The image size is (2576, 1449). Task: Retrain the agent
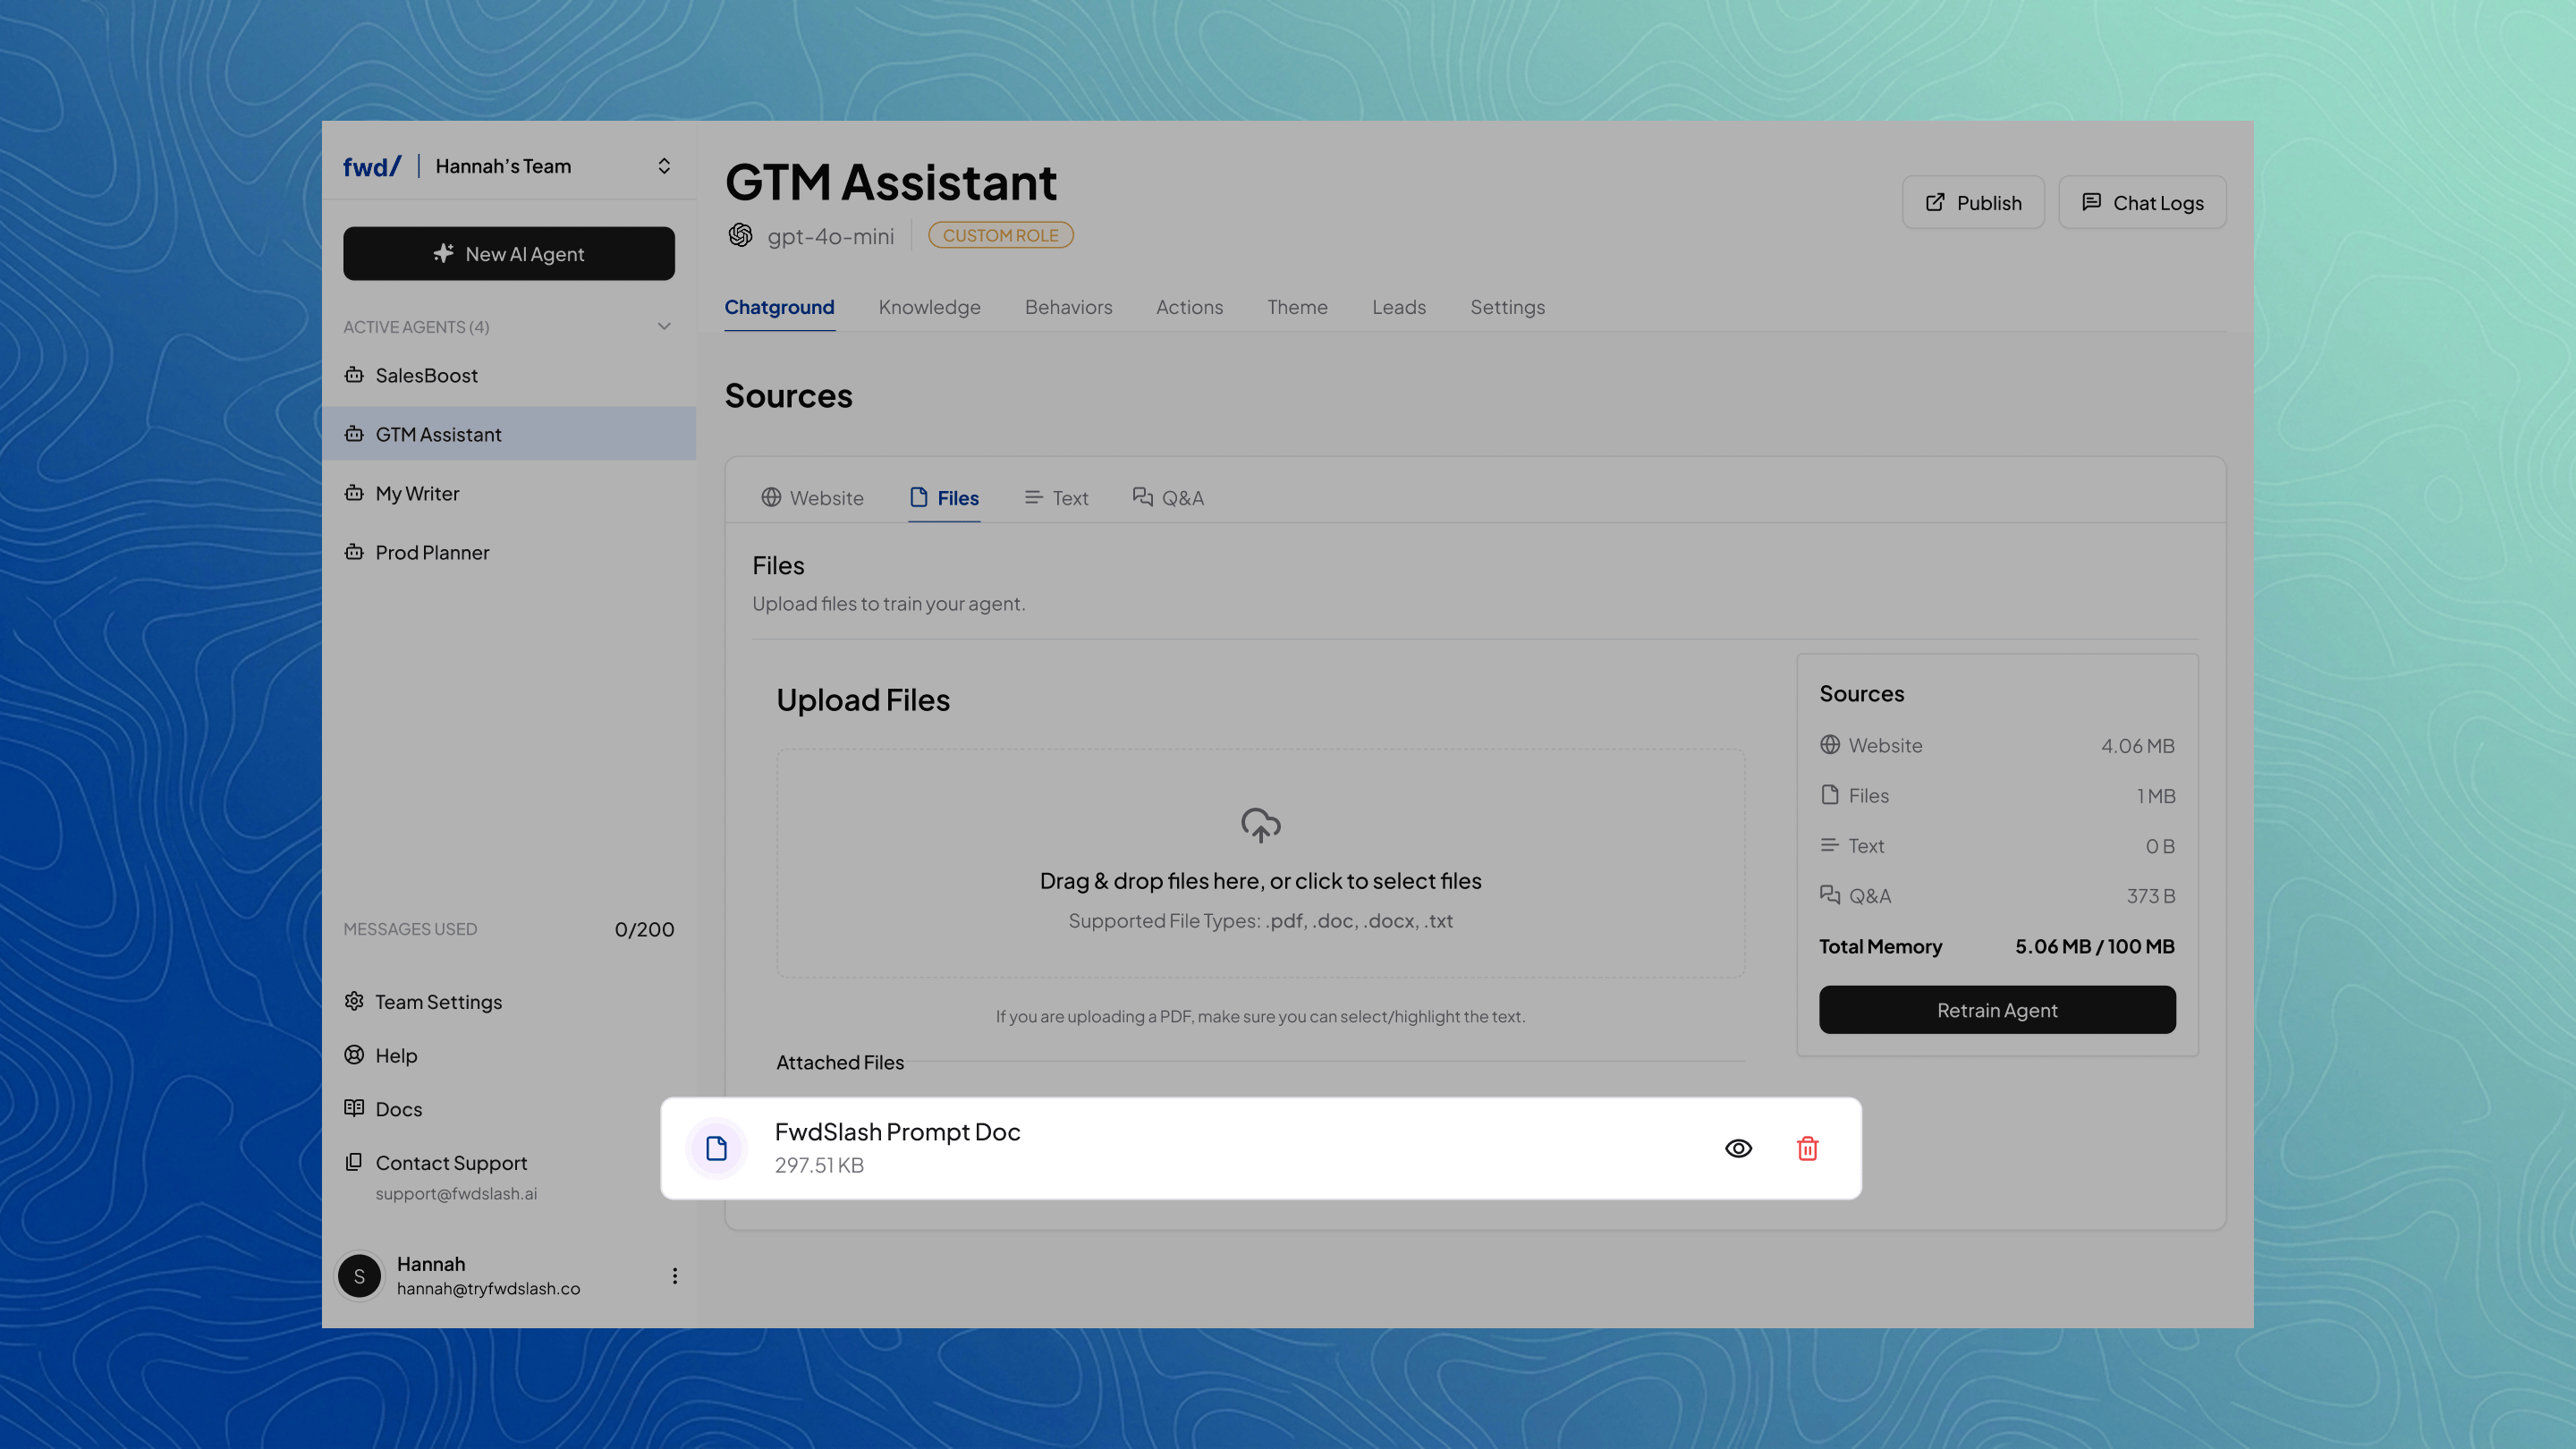click(1997, 1010)
